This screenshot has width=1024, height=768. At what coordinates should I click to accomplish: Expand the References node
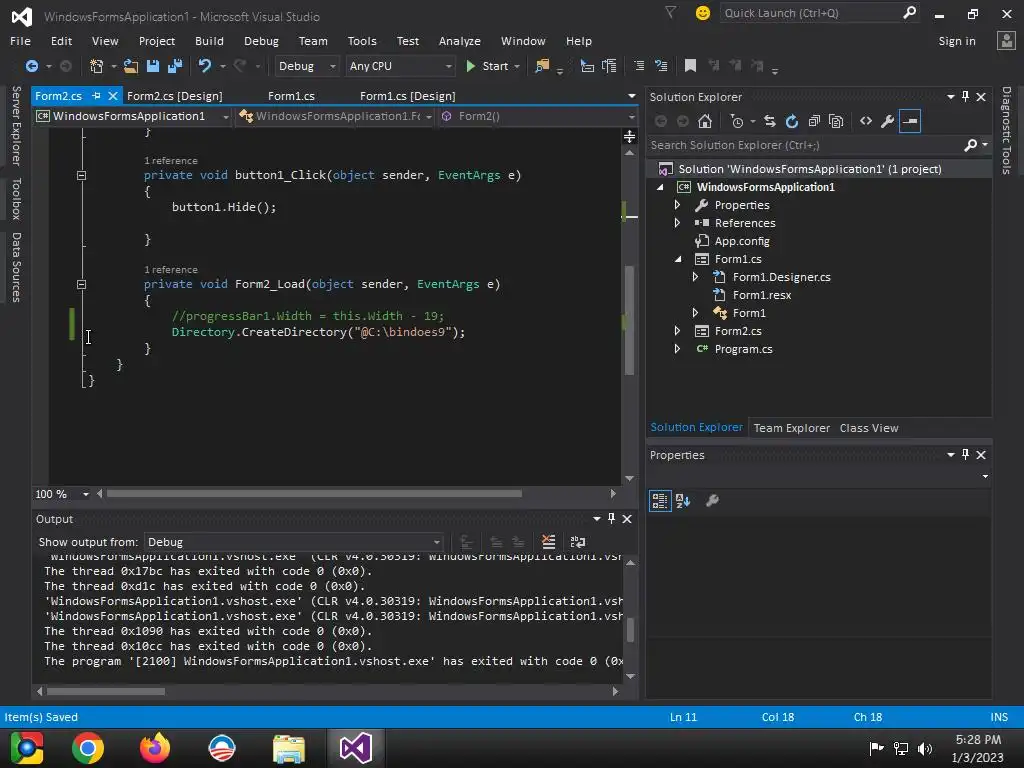[677, 223]
